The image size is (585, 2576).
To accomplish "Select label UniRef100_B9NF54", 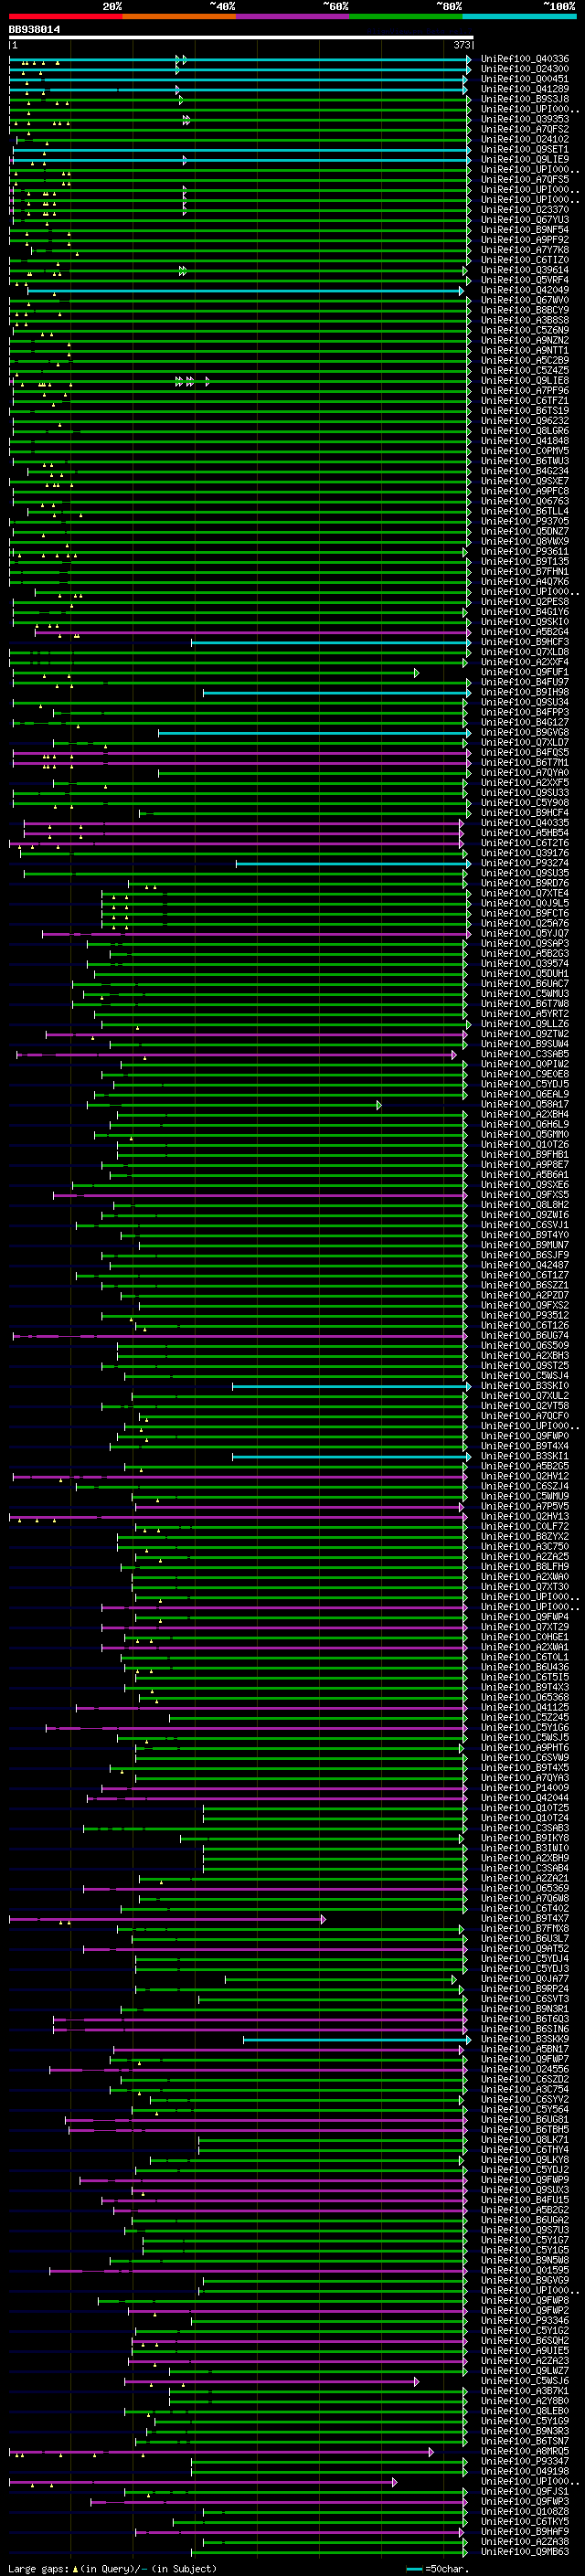I will [525, 230].
